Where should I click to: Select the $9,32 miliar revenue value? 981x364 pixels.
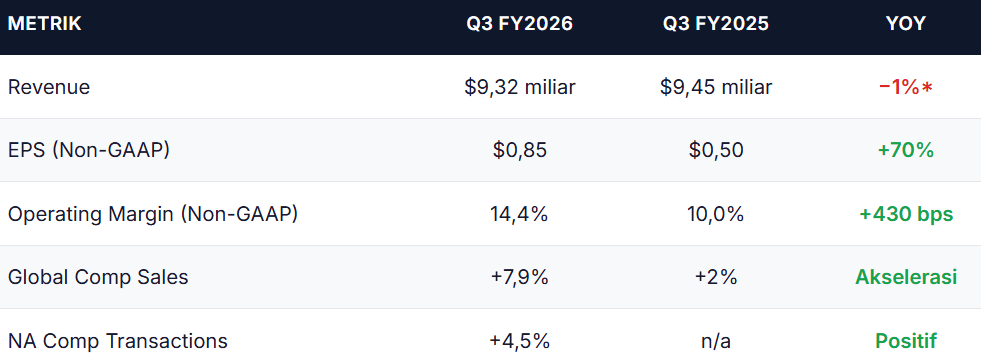tap(519, 87)
